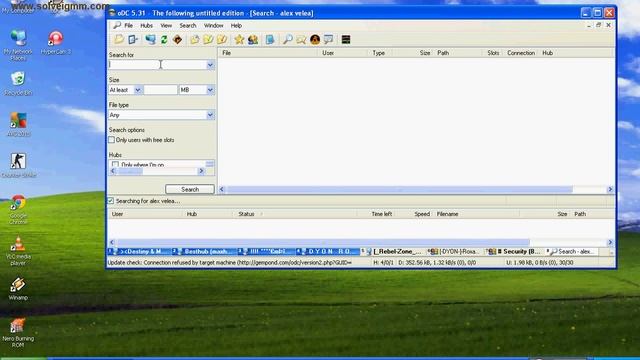Image resolution: width=640 pixels, height=360 pixels.
Task: Click the ADL search folder-magnifier icon
Action: pyautogui.click(x=301, y=40)
